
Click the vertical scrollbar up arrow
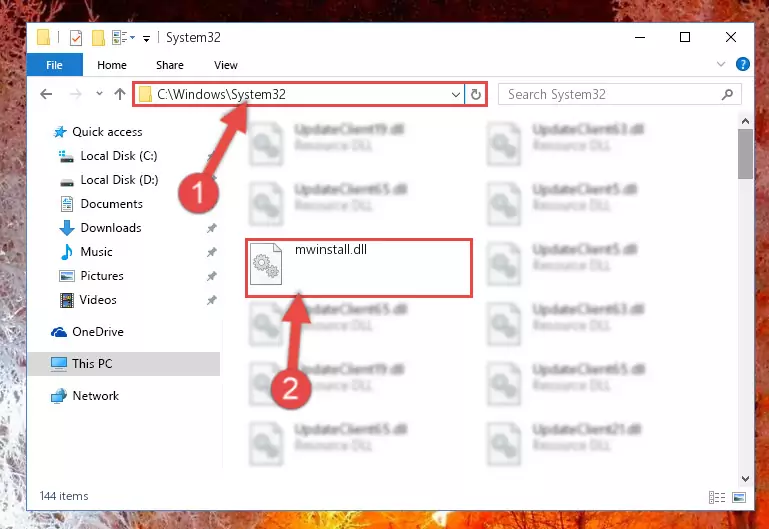point(745,121)
